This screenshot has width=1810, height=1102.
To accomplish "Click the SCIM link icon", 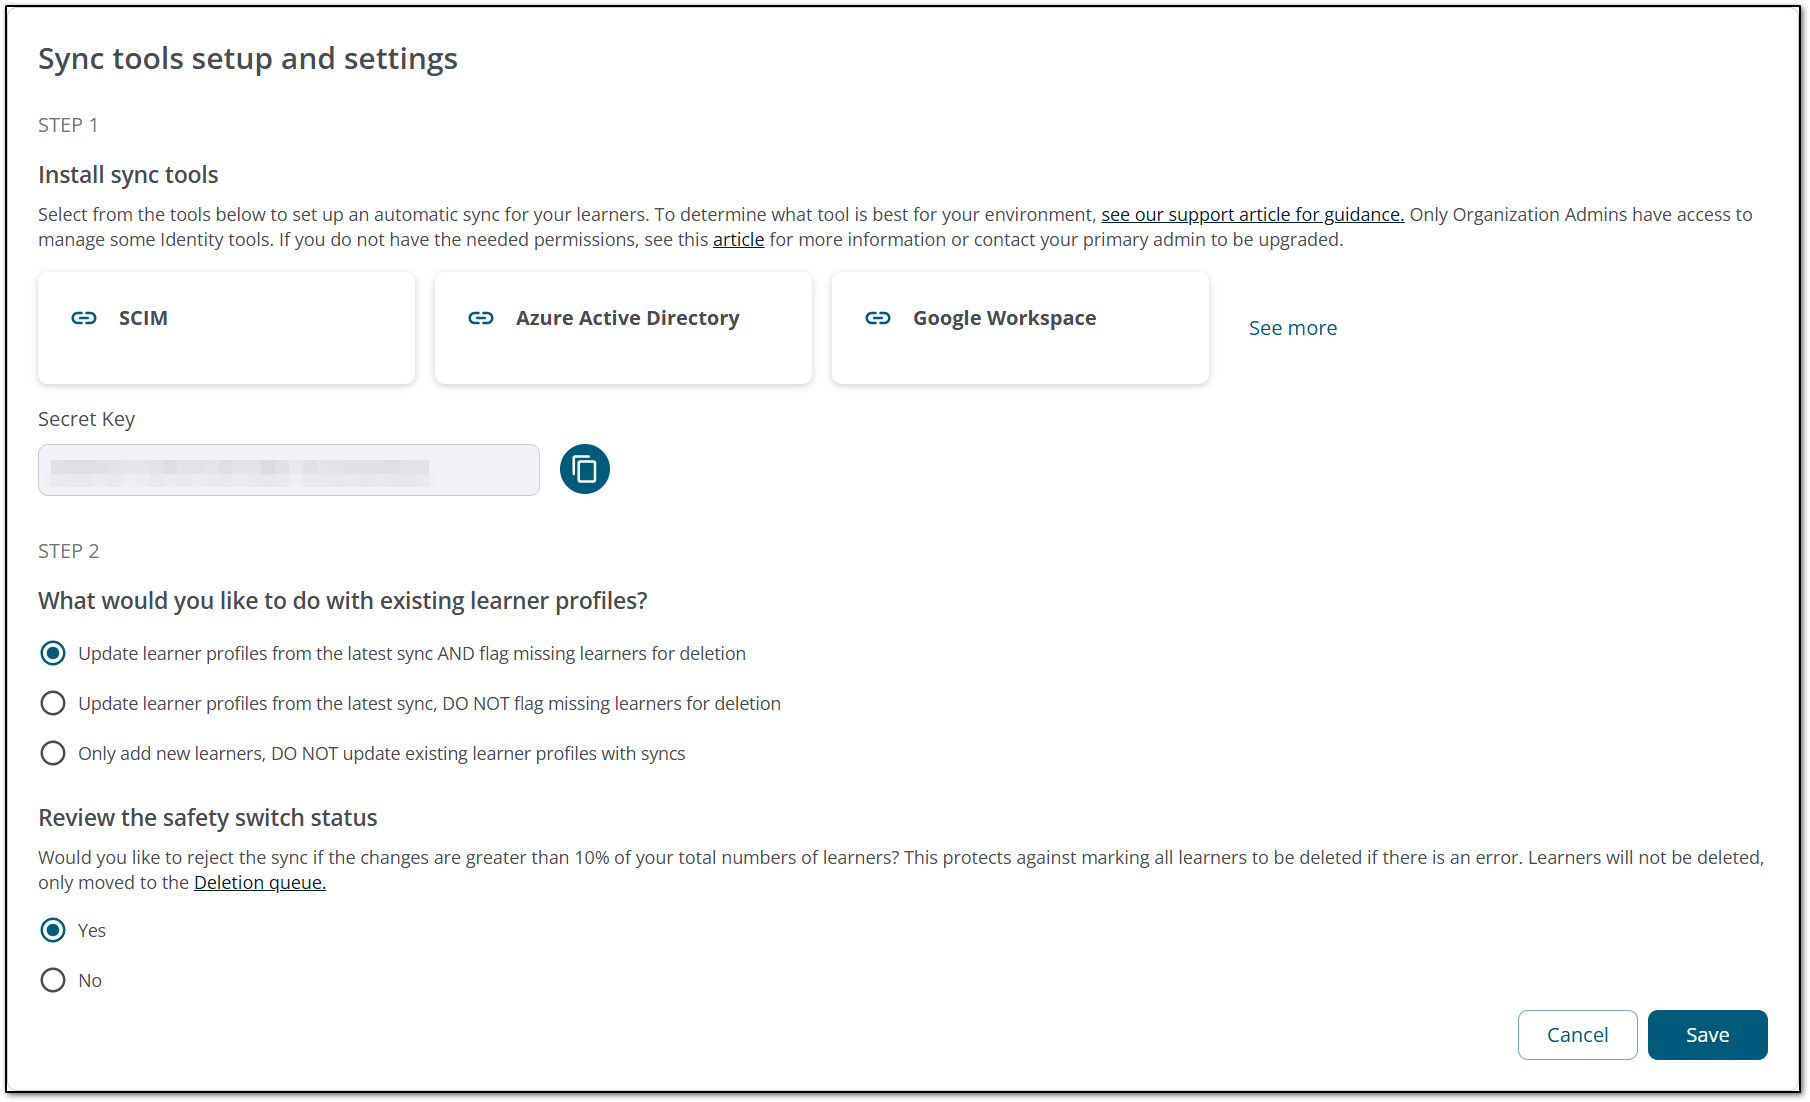I will click(x=84, y=318).
